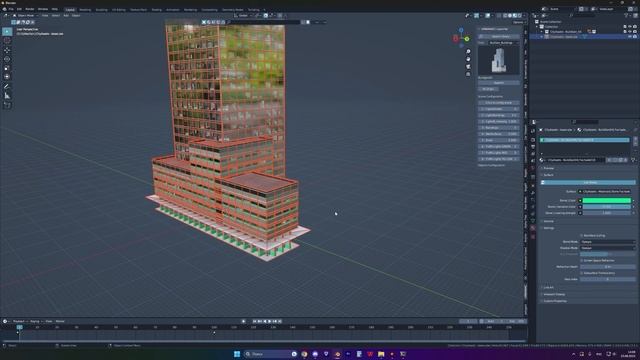Screen dimensions: 640x360
Task: Toggle viewport overlays icon in the header
Action: coord(488,16)
